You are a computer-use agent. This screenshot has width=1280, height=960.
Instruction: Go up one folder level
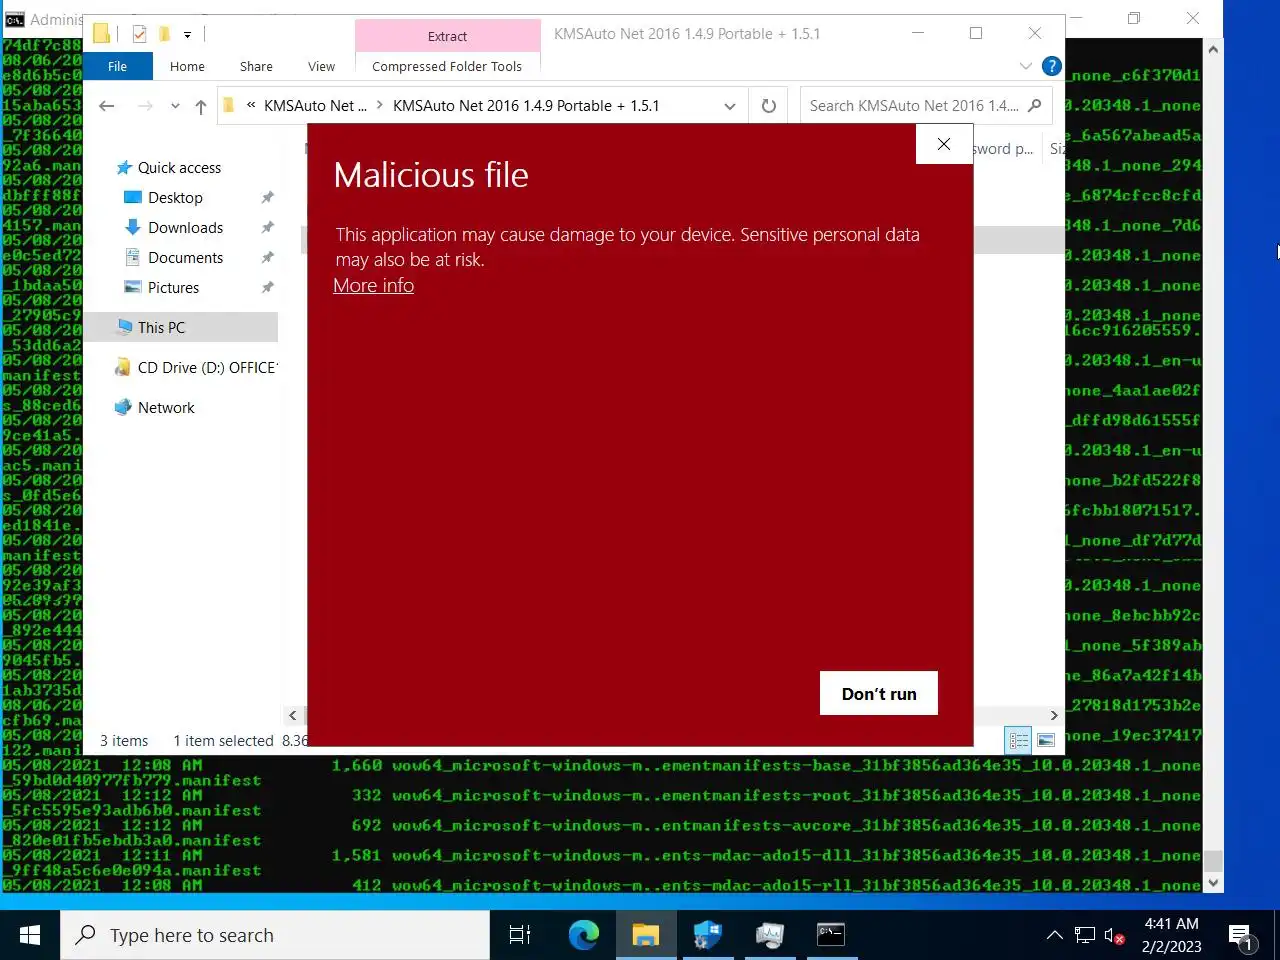pyautogui.click(x=201, y=106)
